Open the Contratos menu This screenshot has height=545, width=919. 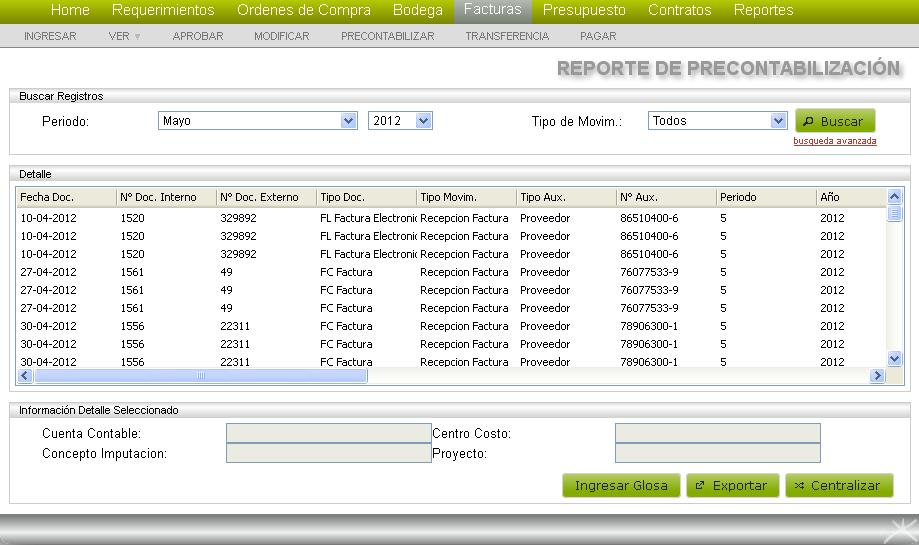coord(679,10)
